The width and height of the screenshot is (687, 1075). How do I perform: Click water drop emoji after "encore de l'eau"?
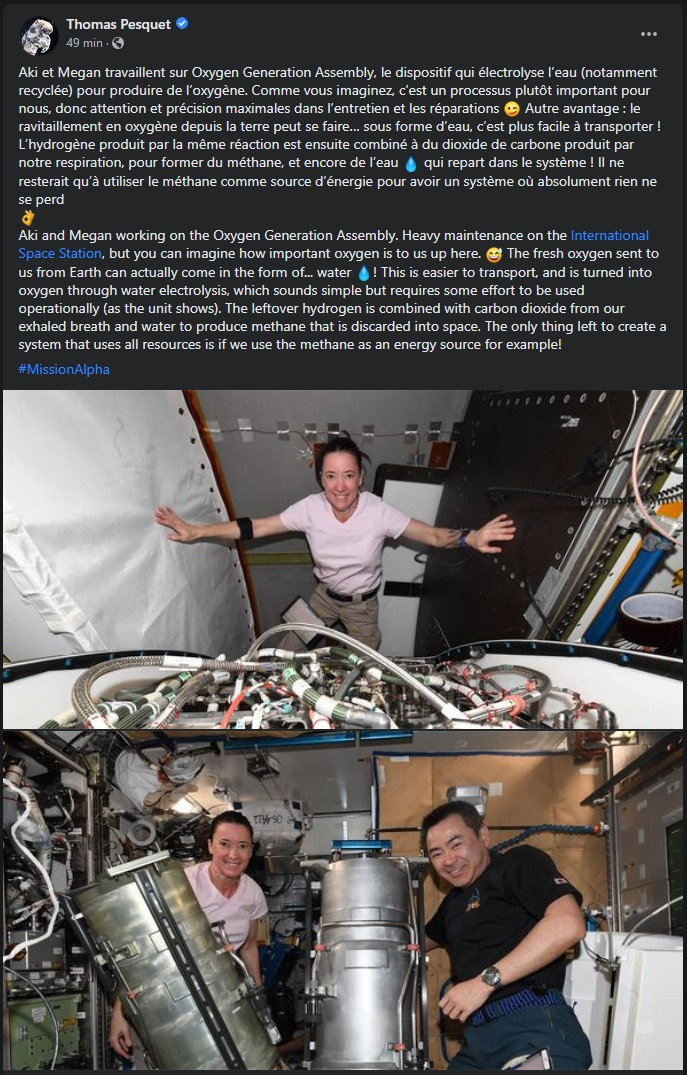click(x=411, y=164)
